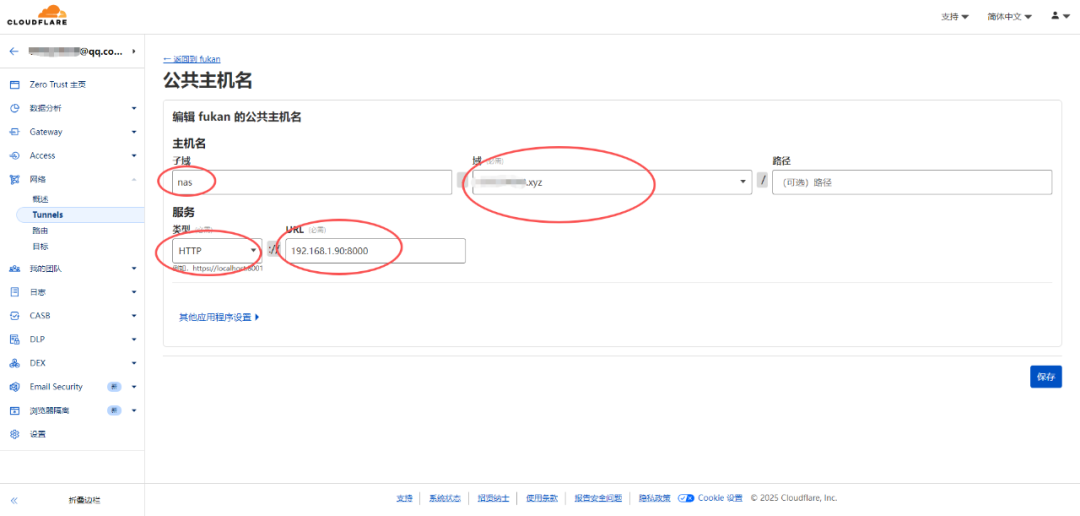The image size is (1080, 516).
Task: Click the URL field with 192.168.1.90:8000
Action: tap(375, 251)
